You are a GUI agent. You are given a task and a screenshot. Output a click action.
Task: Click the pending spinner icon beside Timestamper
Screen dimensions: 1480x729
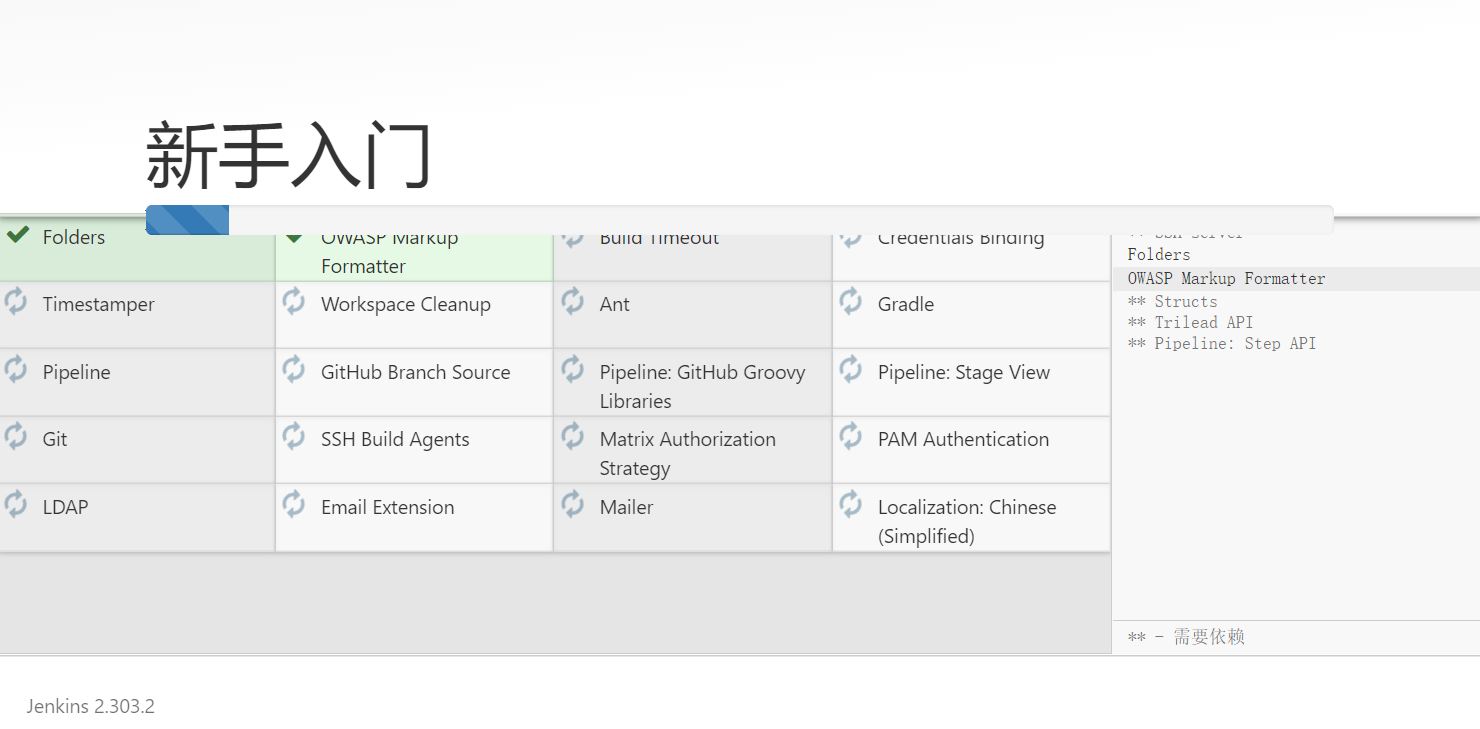16,302
